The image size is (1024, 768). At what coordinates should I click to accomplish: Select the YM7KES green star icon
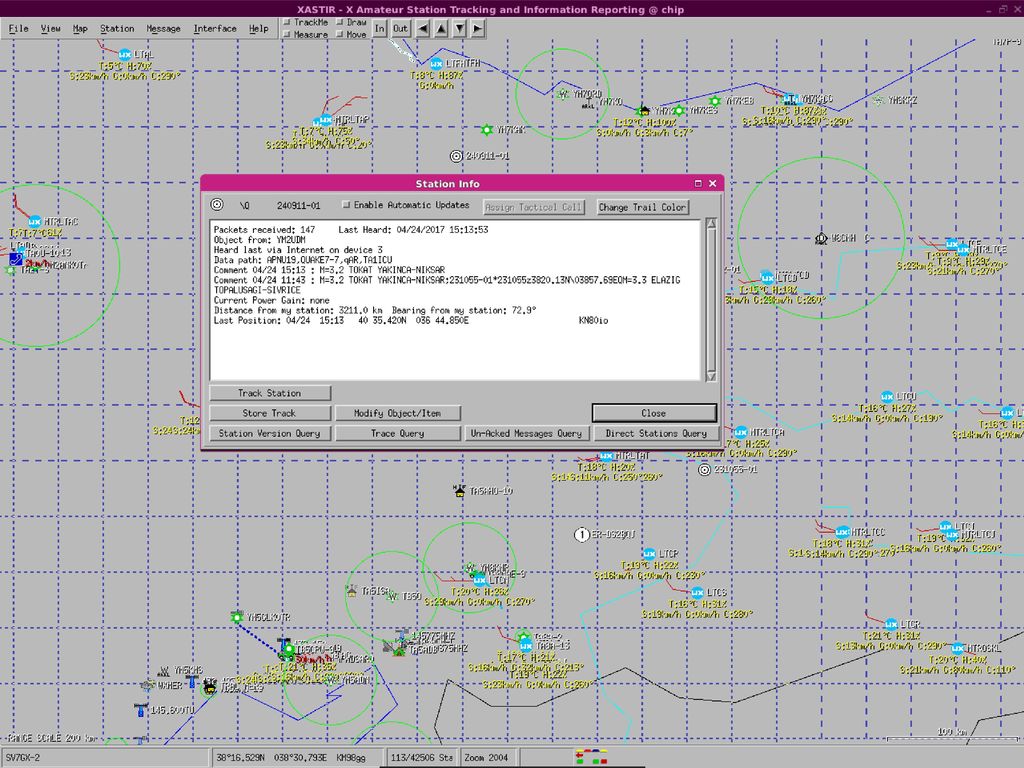pos(679,110)
